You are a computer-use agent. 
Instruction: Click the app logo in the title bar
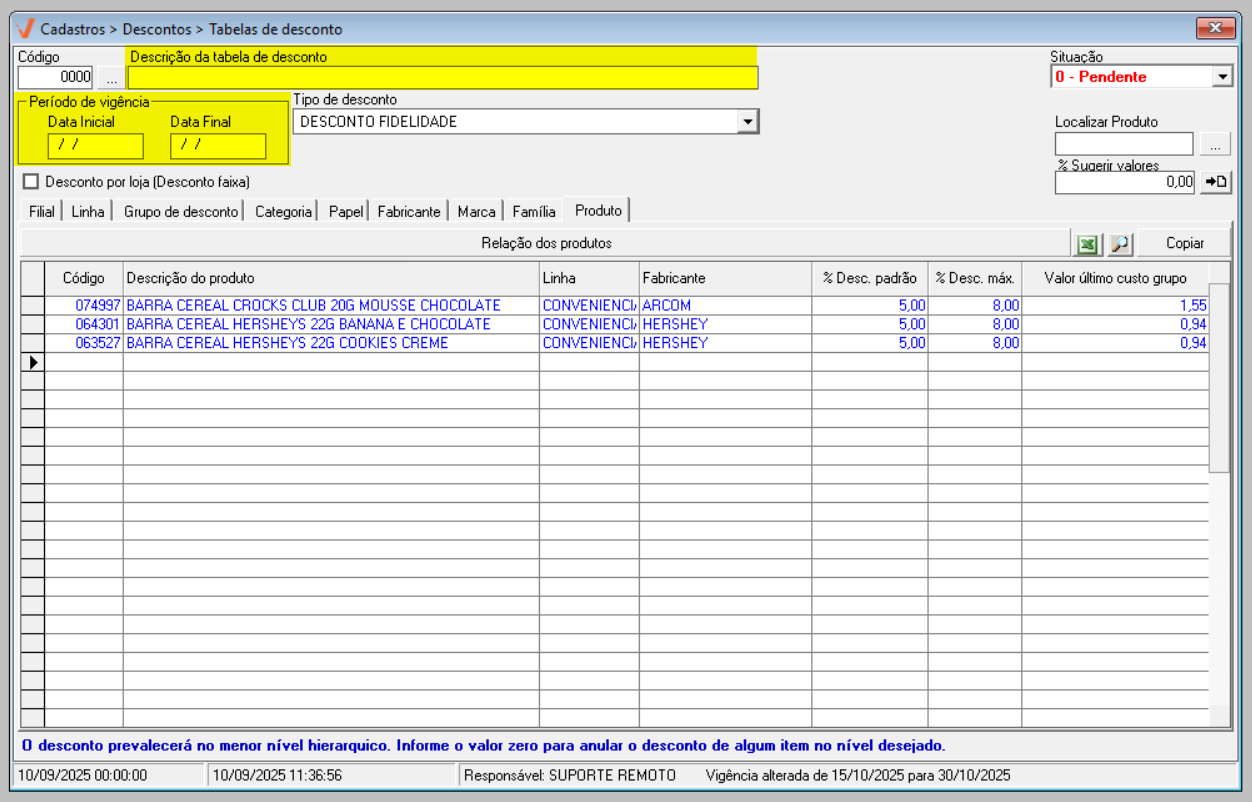[x=25, y=28]
